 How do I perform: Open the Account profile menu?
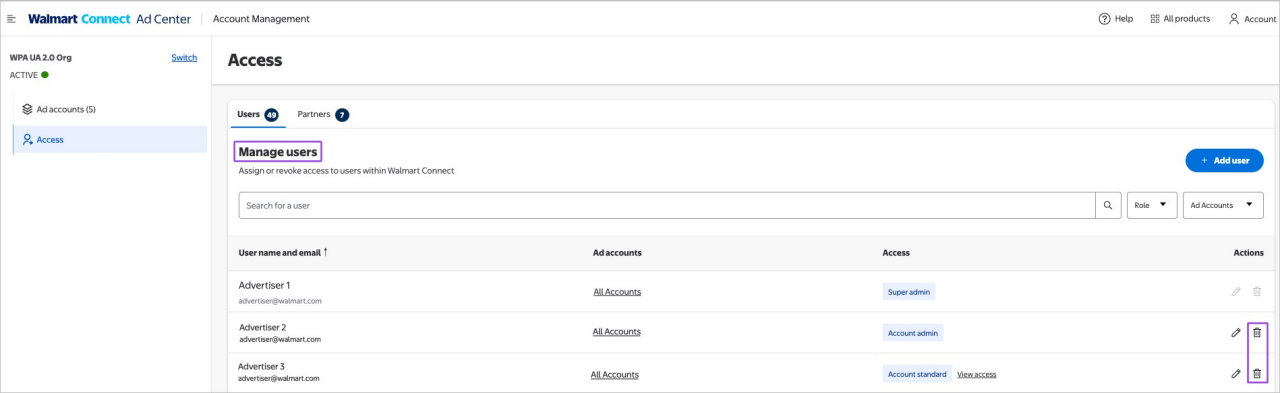click(x=1252, y=19)
